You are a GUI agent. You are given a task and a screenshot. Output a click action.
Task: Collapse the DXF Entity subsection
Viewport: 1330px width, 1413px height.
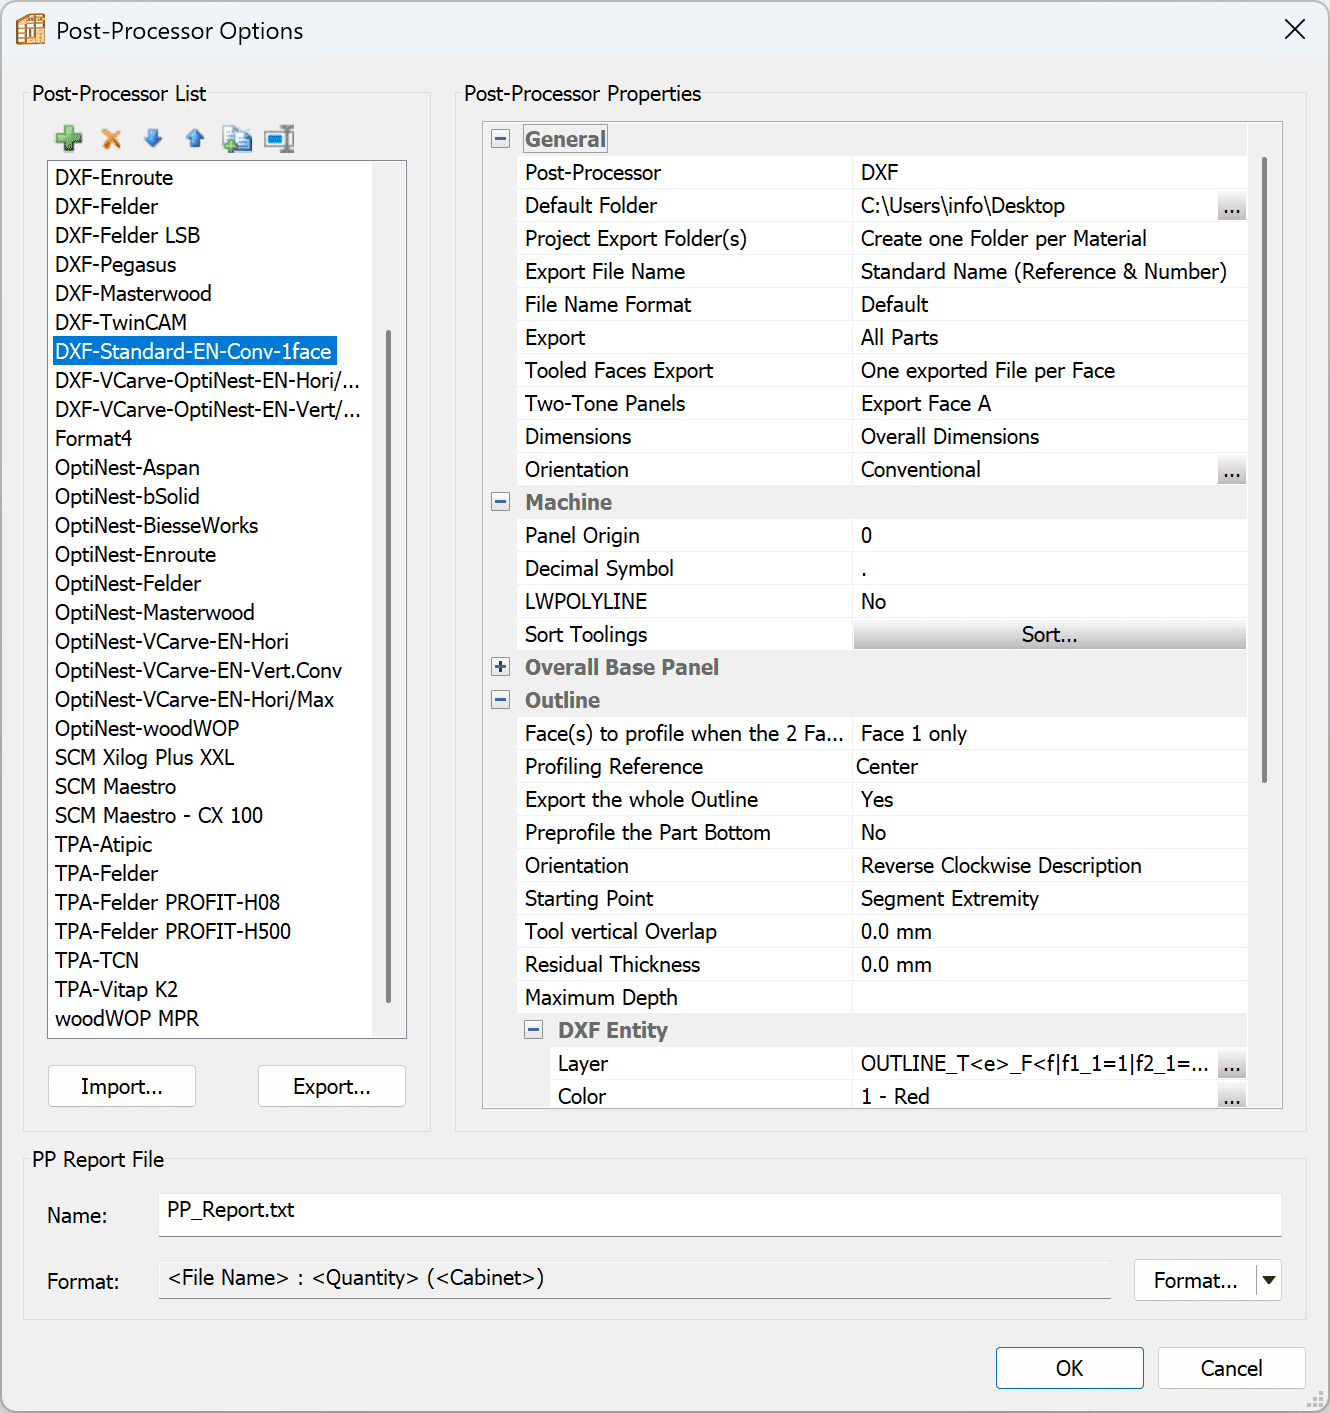(x=534, y=1030)
